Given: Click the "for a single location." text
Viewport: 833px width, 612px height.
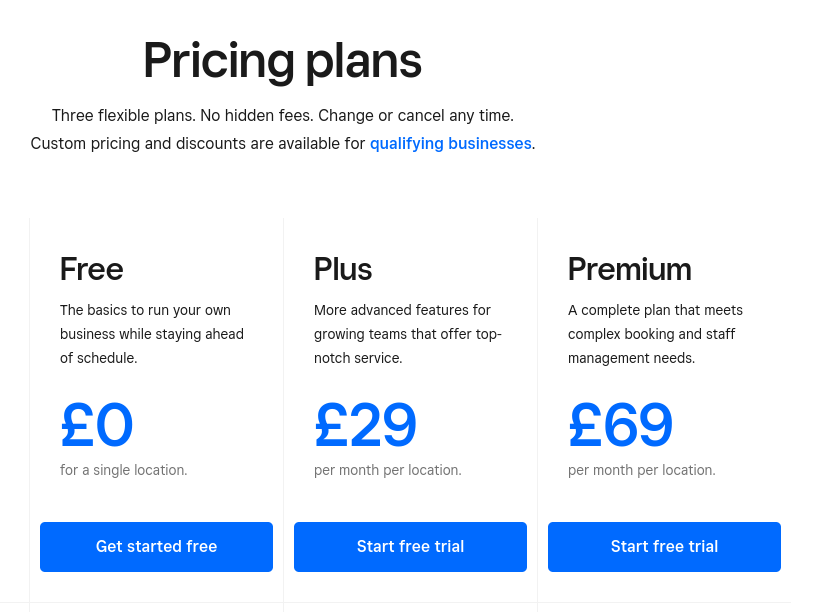Looking at the screenshot, I should click(x=123, y=470).
